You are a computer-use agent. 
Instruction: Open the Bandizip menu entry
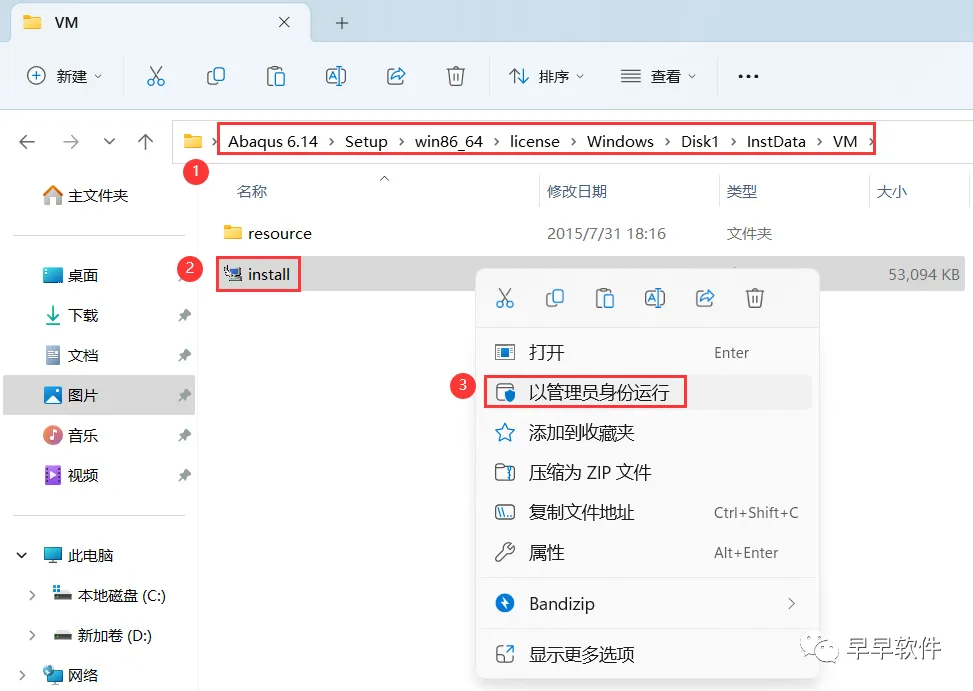[648, 604]
